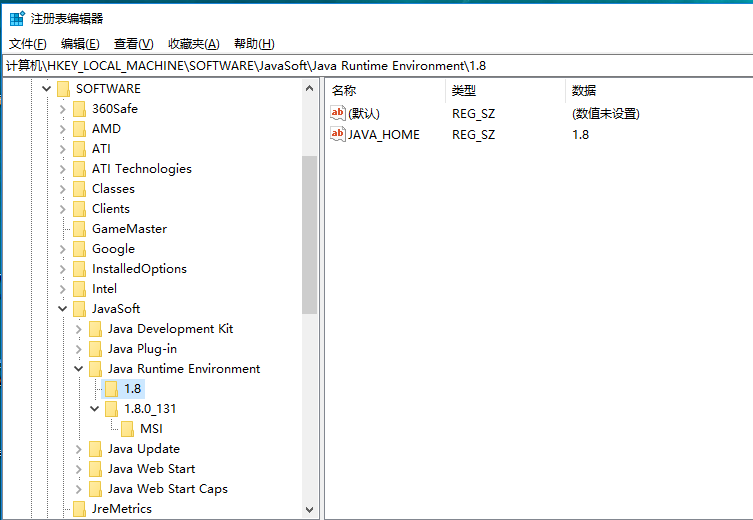
Task: Click the (默认) default value icon
Action: [x=338, y=114]
